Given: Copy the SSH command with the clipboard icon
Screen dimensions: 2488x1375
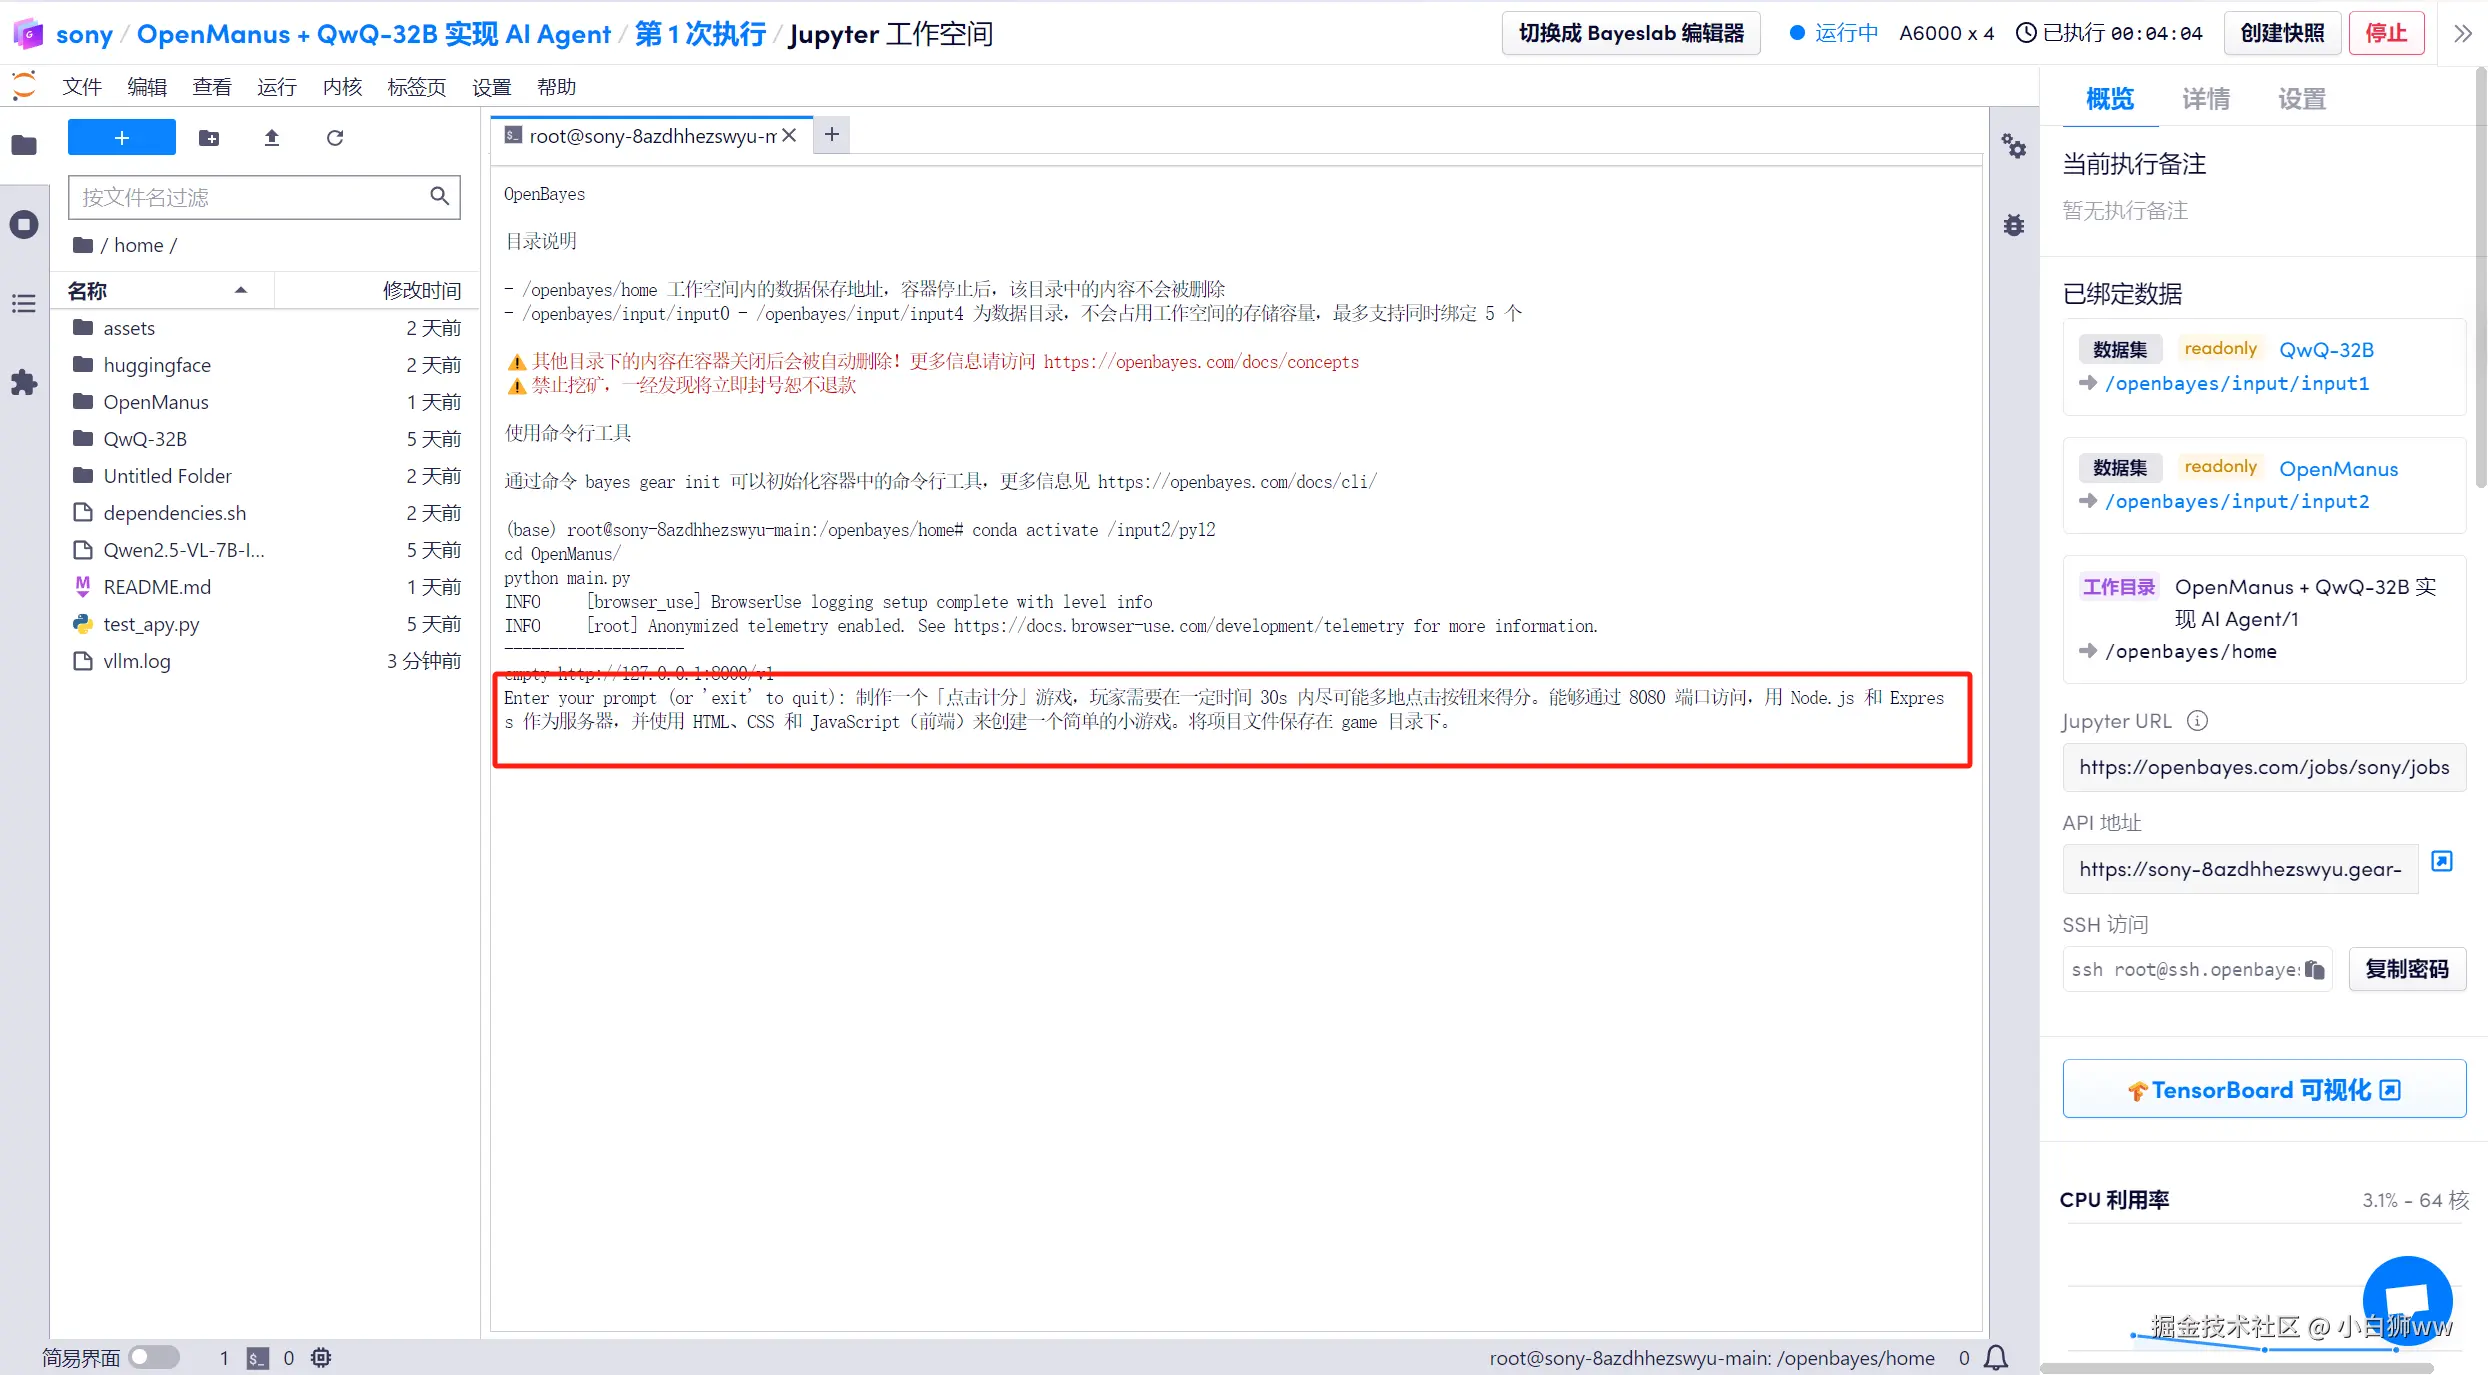Looking at the screenshot, I should tap(2314, 969).
